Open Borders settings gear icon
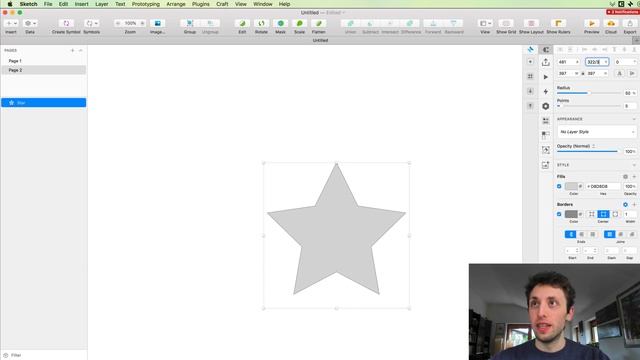The height and width of the screenshot is (360, 640). 625,204
